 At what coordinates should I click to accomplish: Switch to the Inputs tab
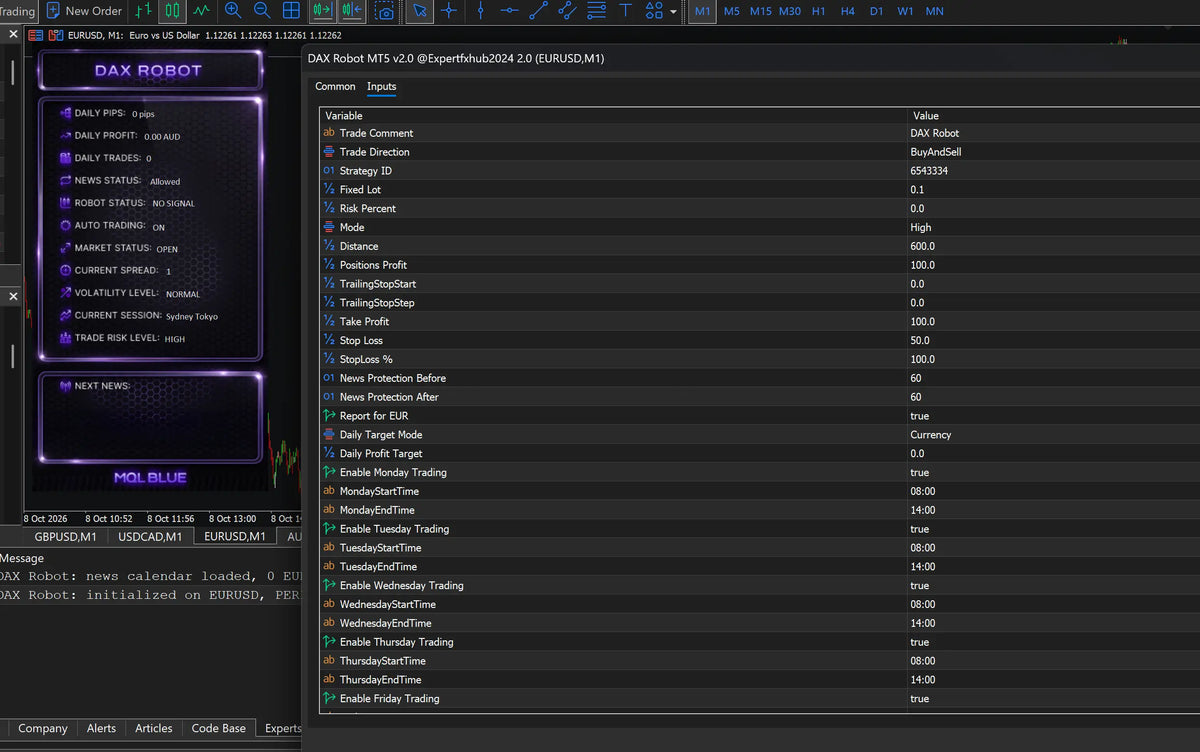pos(382,87)
